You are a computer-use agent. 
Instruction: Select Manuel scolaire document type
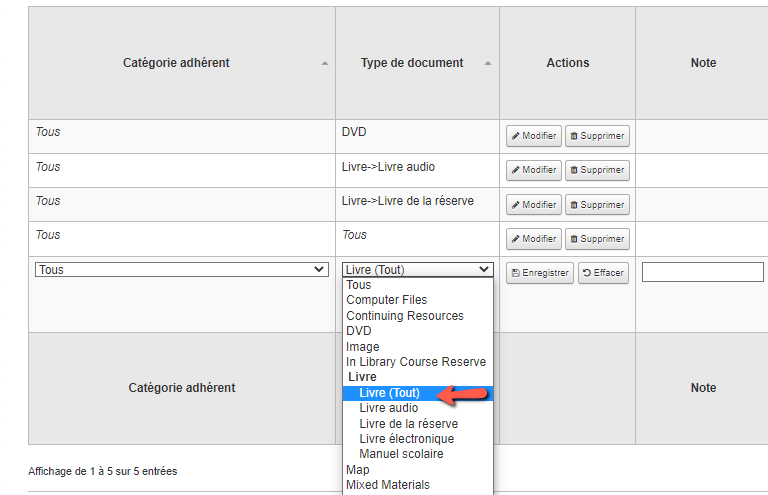pos(401,454)
